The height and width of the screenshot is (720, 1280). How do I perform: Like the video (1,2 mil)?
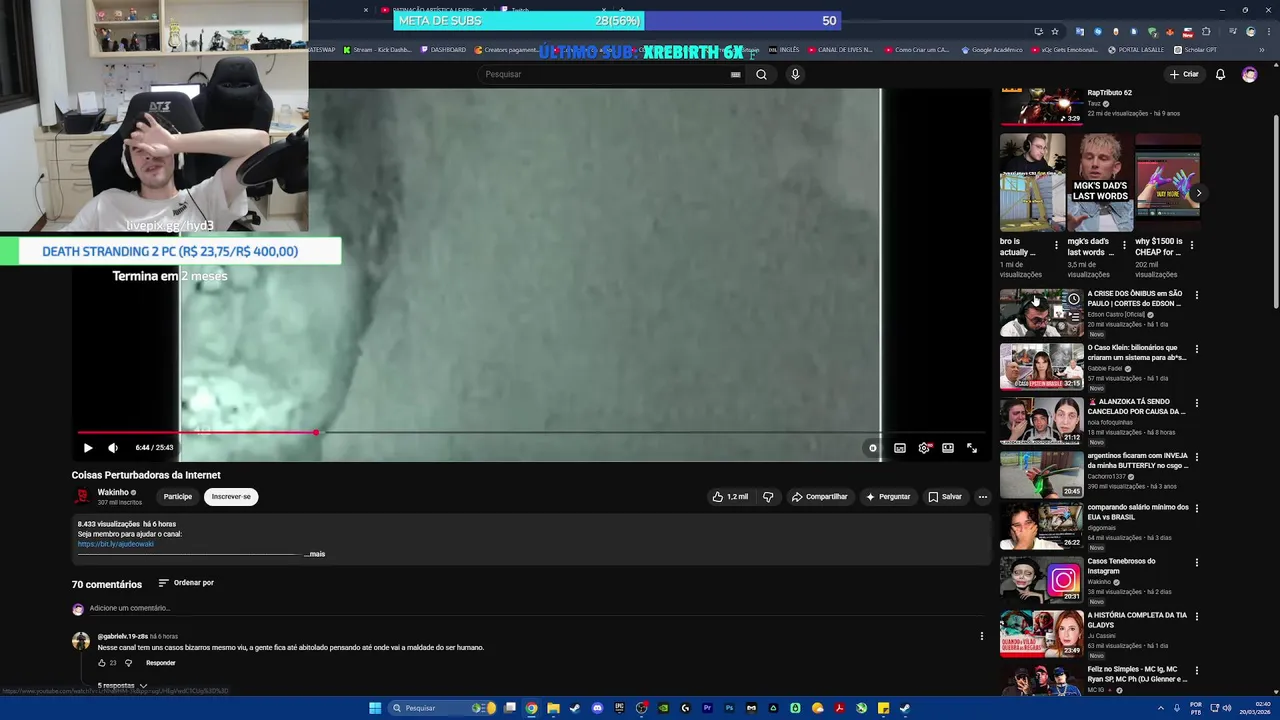(x=730, y=497)
